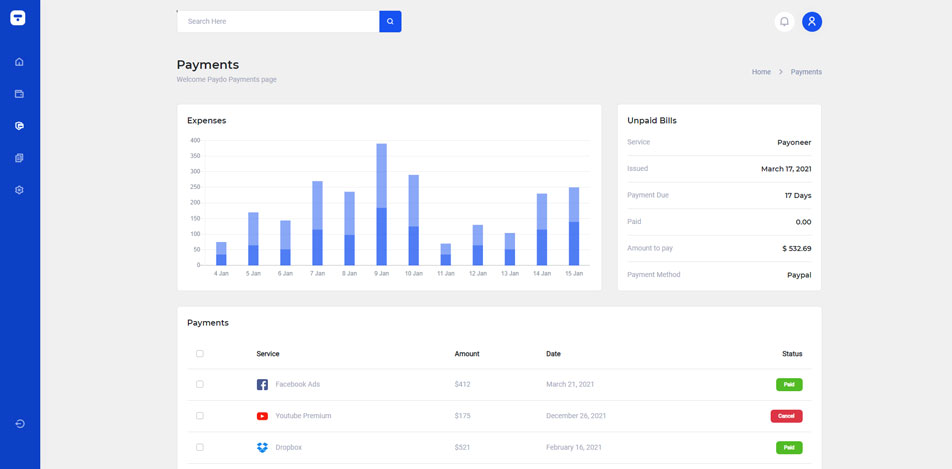
Task: Open the user profile avatar
Action: 812,21
